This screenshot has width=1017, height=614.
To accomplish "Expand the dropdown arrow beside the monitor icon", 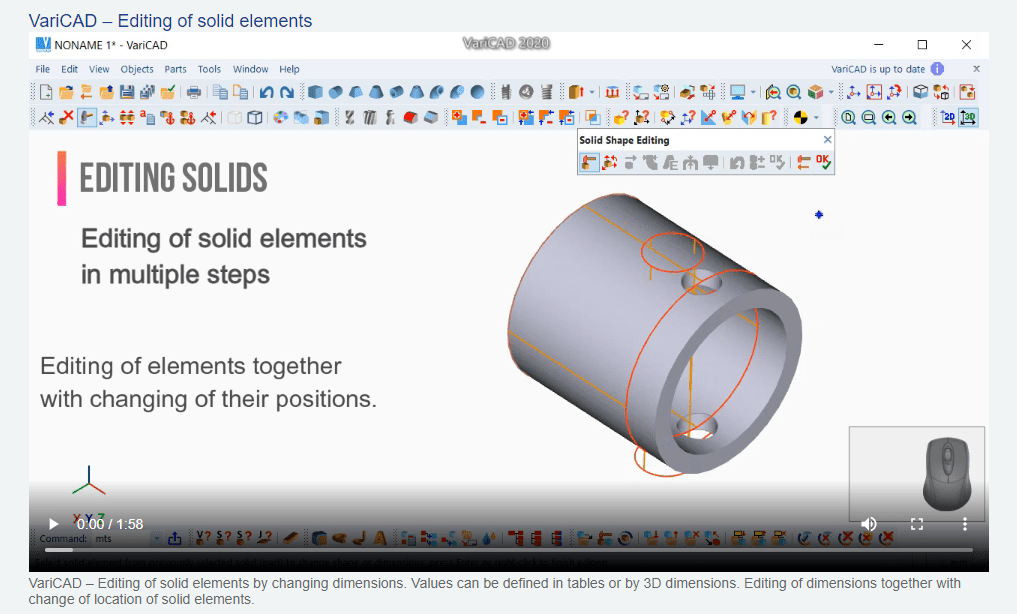I will coord(752,93).
